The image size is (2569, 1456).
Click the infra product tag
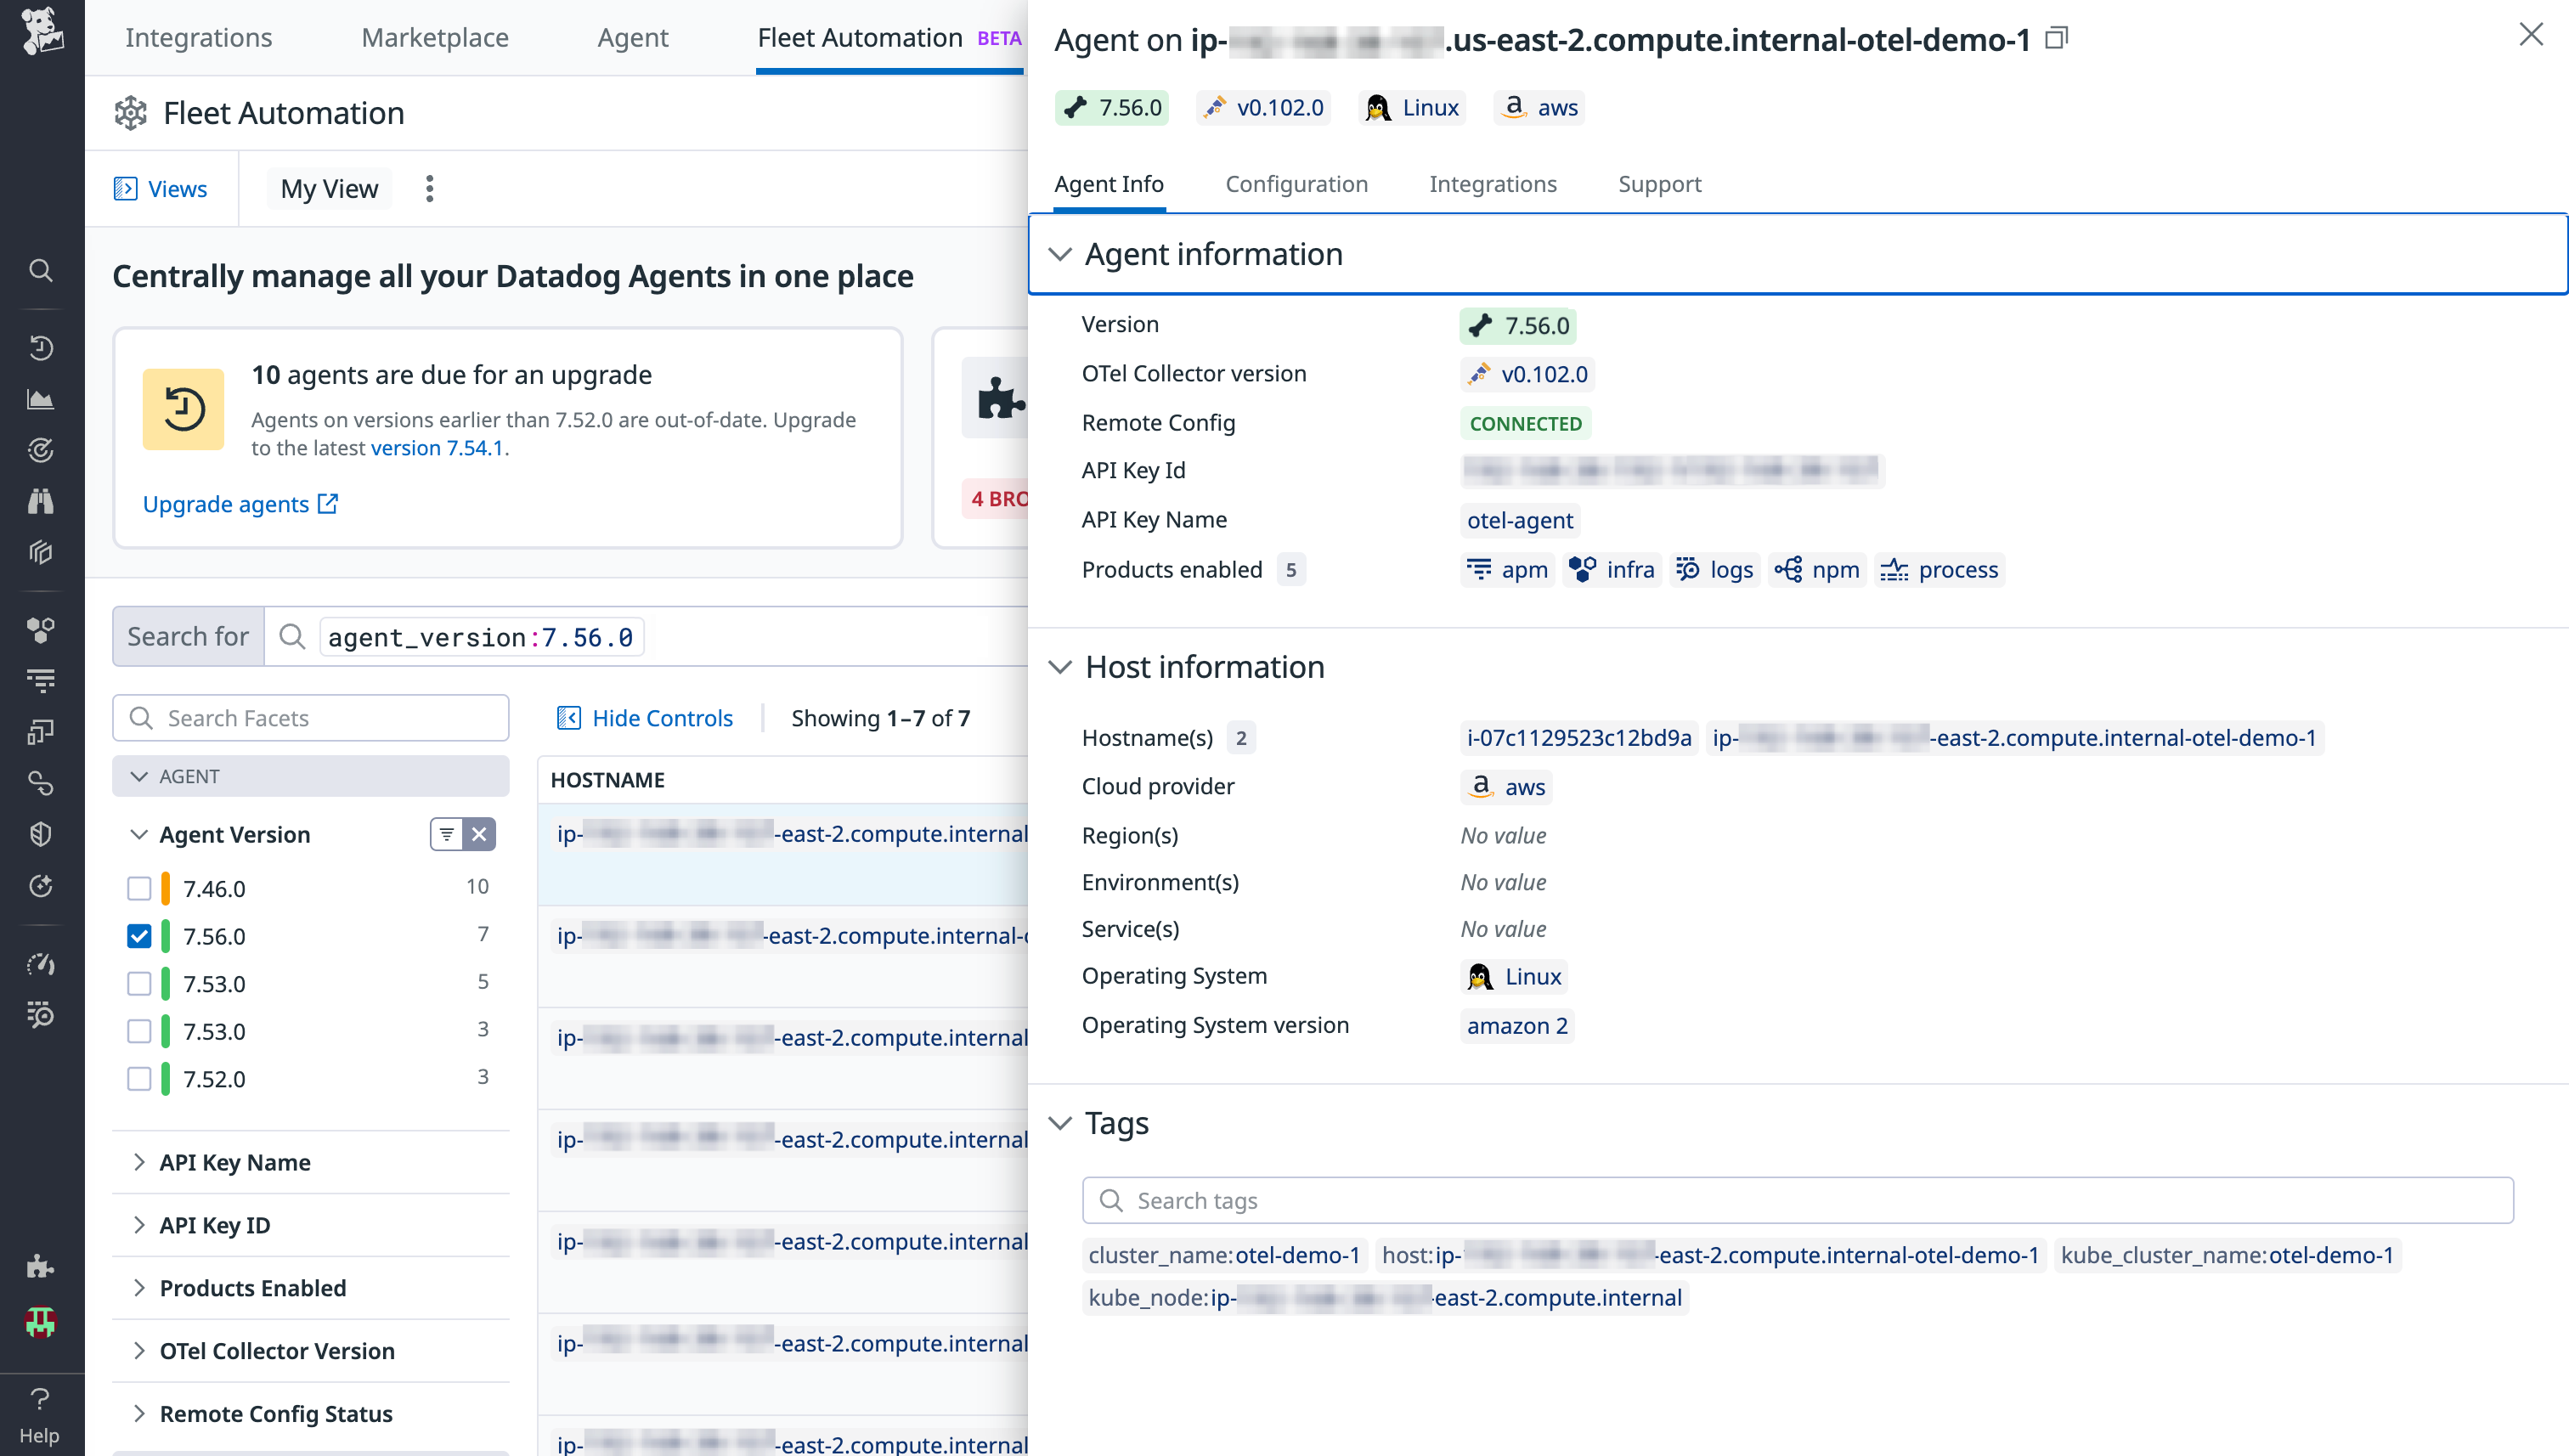coord(1612,570)
